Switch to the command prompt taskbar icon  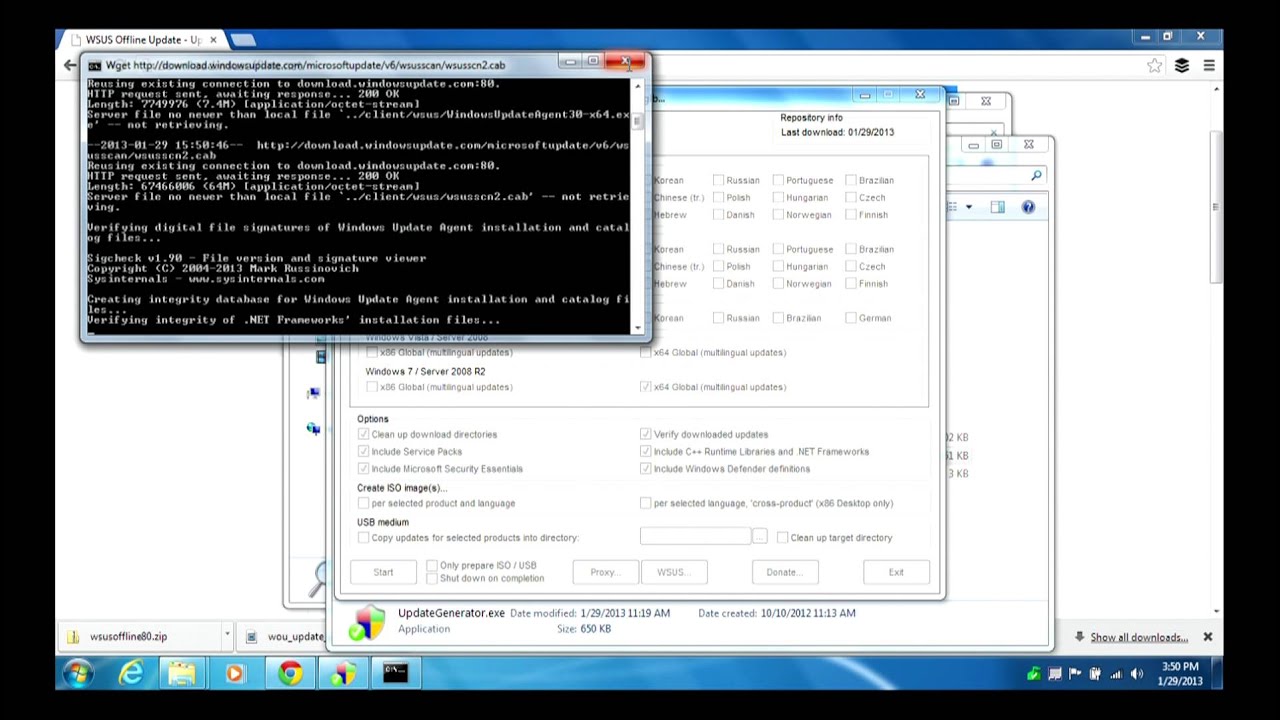[x=396, y=673]
